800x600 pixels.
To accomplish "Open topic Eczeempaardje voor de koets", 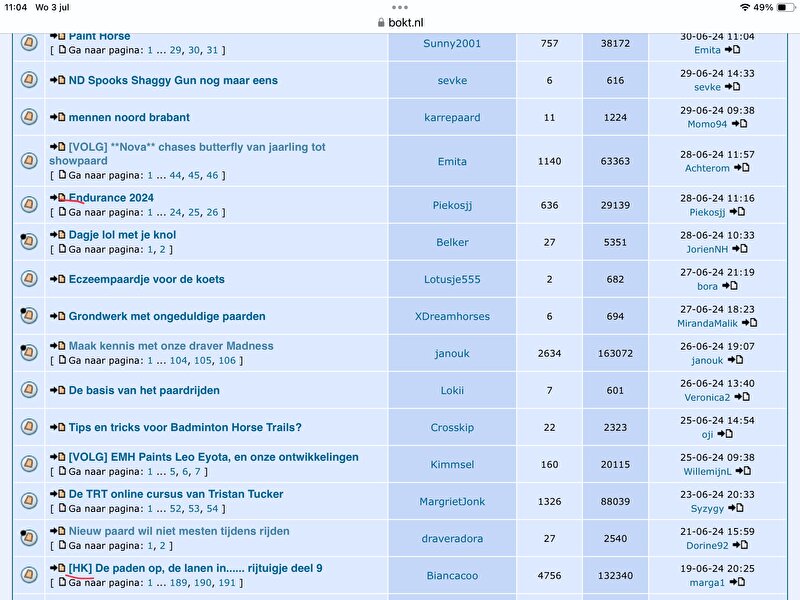I will click(146, 279).
